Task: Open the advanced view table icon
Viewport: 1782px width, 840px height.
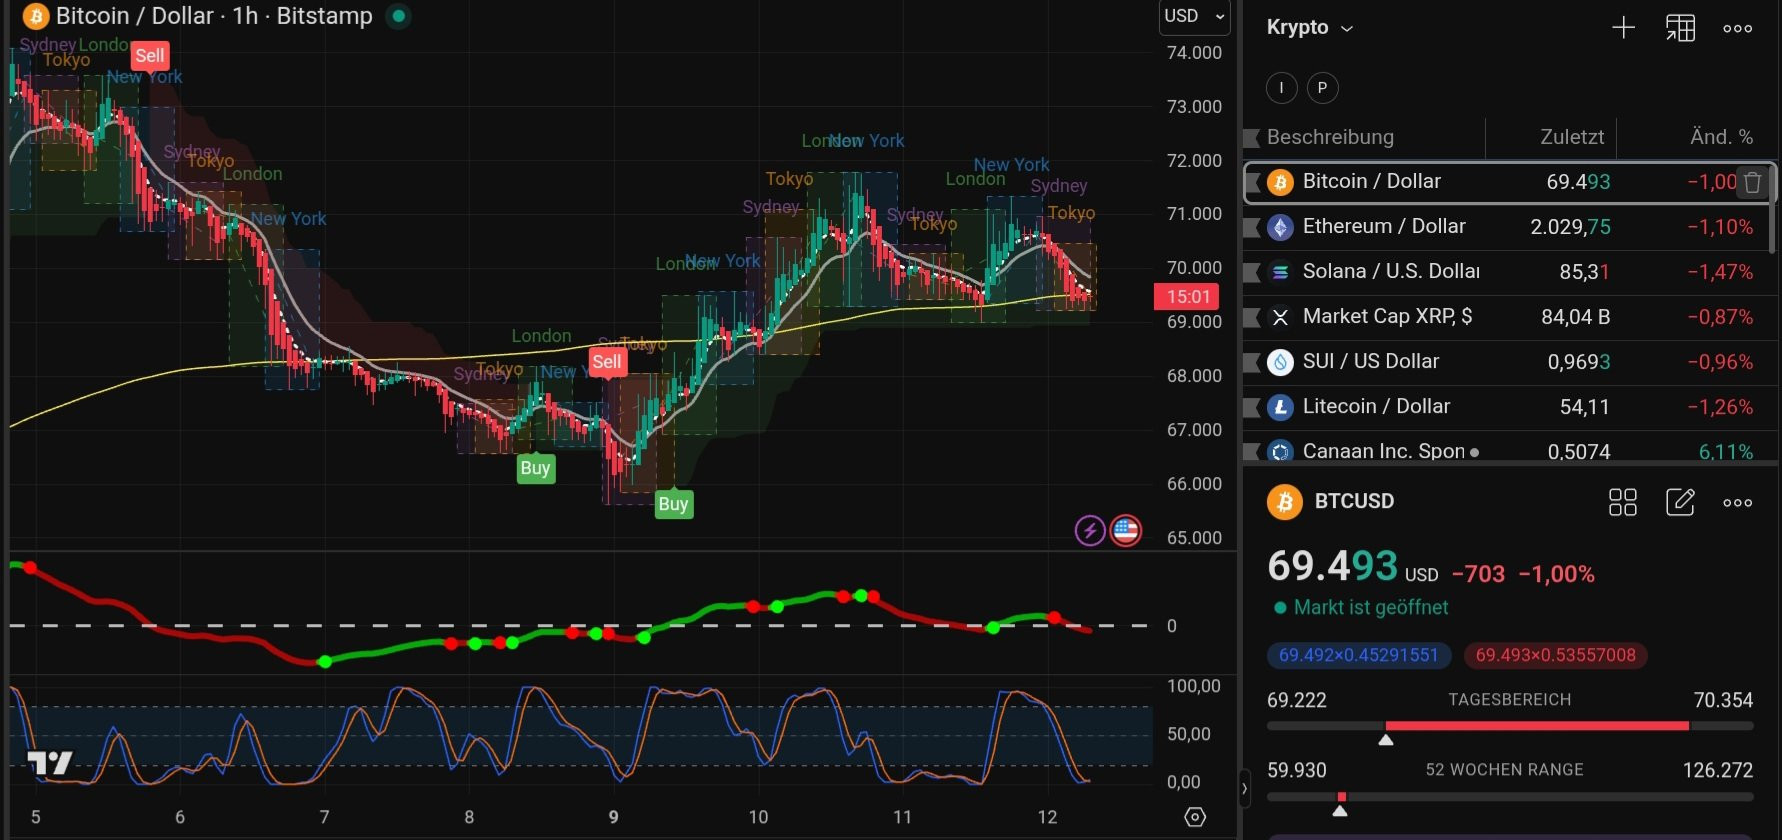Action: [1680, 28]
